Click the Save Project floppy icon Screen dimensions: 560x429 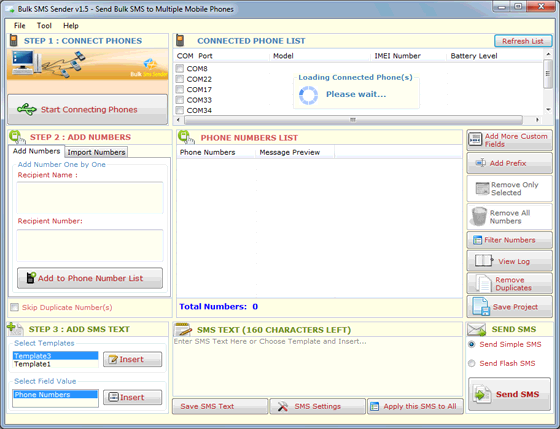(481, 306)
